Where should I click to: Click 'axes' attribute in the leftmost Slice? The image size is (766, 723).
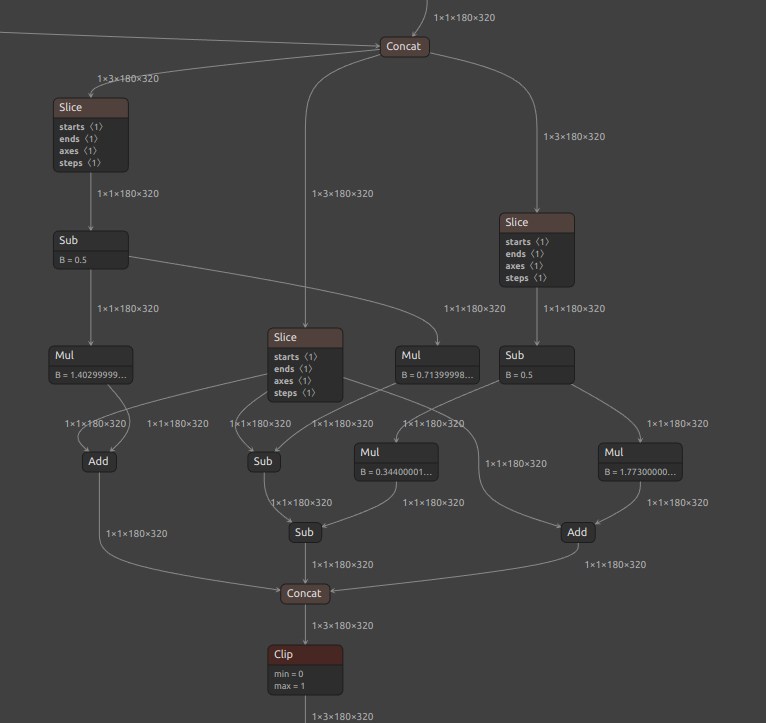(x=78, y=151)
